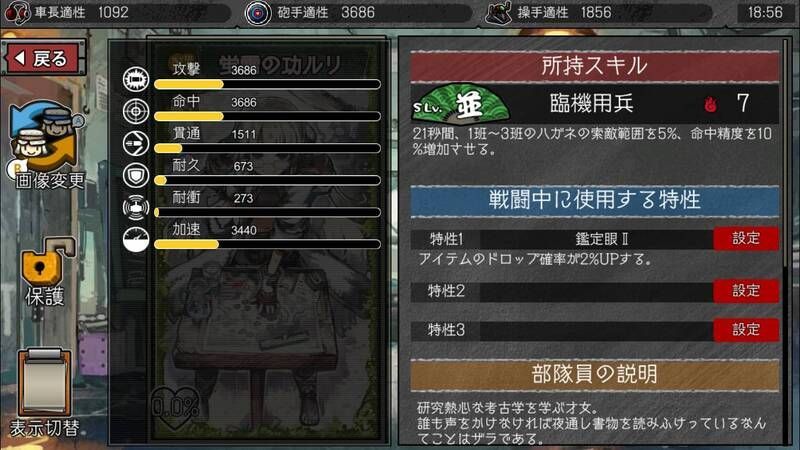
Task: Toggle the 保護 padlock protection icon
Action: 47,270
